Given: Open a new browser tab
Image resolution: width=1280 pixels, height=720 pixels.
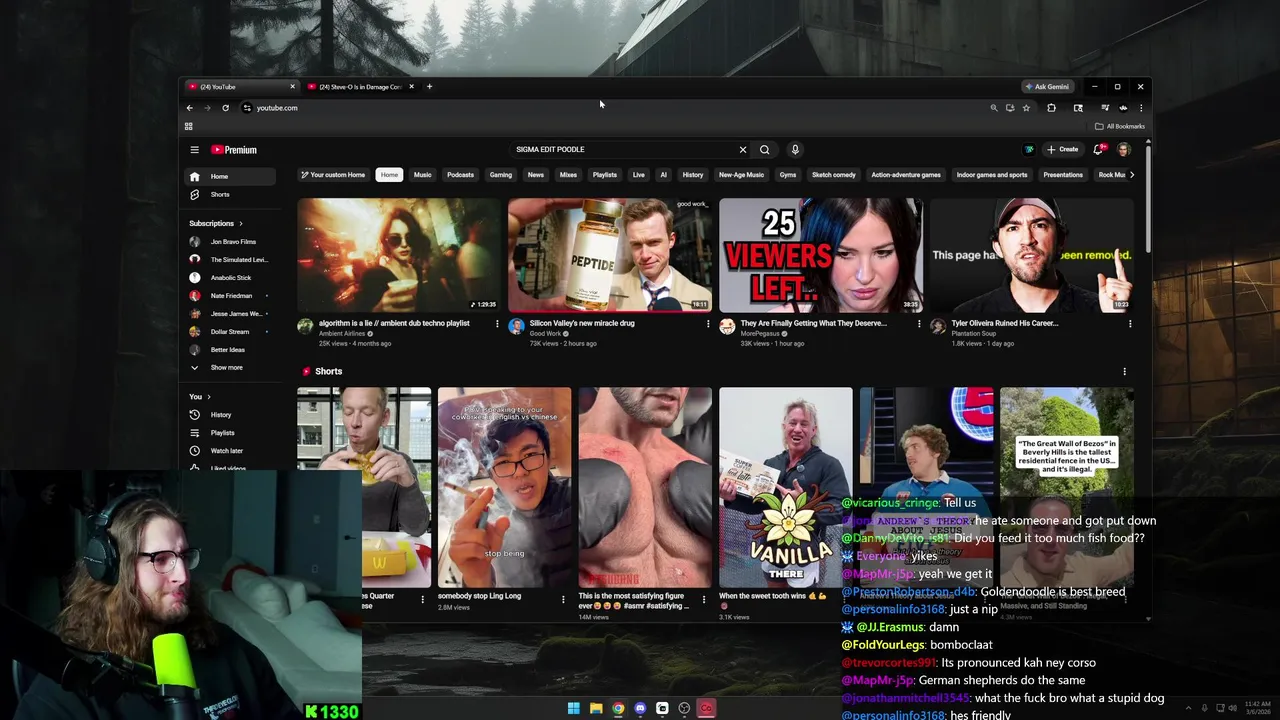Looking at the screenshot, I should point(429,87).
